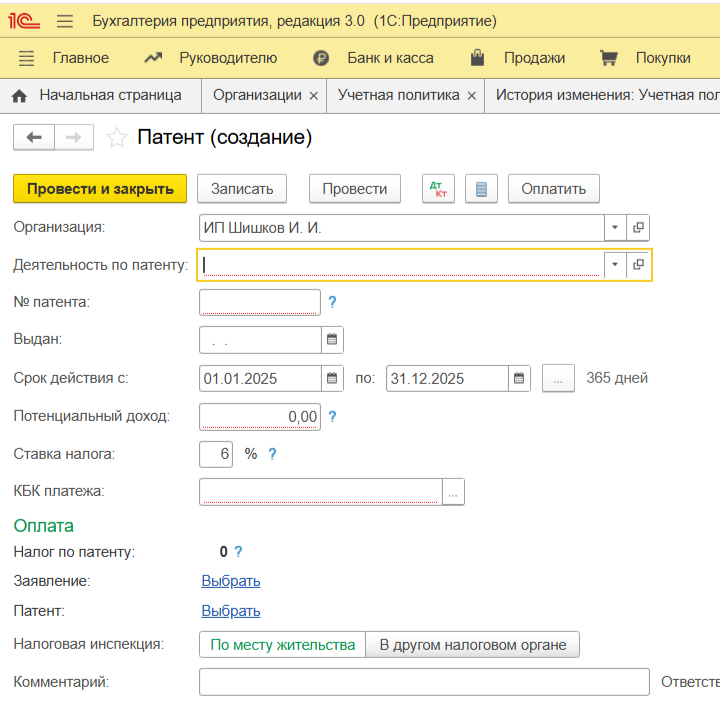Go back with the left arrow button
This screenshot has height=707, width=720.
pos(34,138)
